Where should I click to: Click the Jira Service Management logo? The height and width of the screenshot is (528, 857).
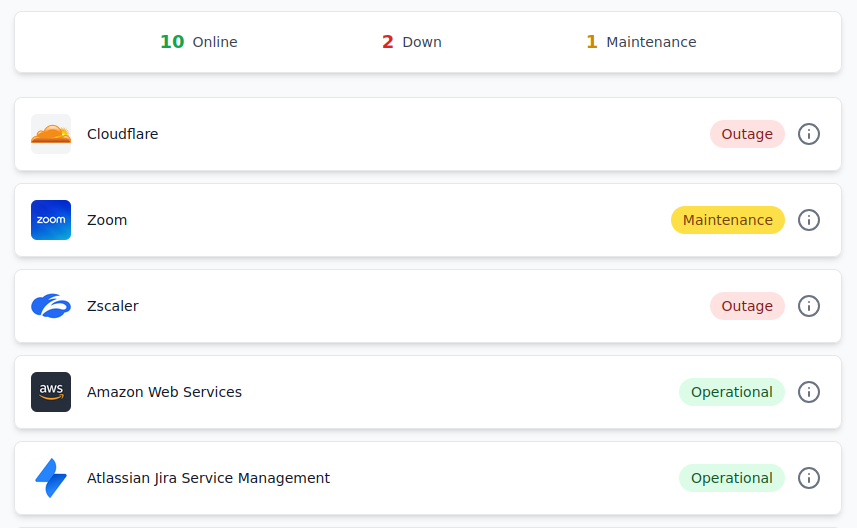pos(51,478)
